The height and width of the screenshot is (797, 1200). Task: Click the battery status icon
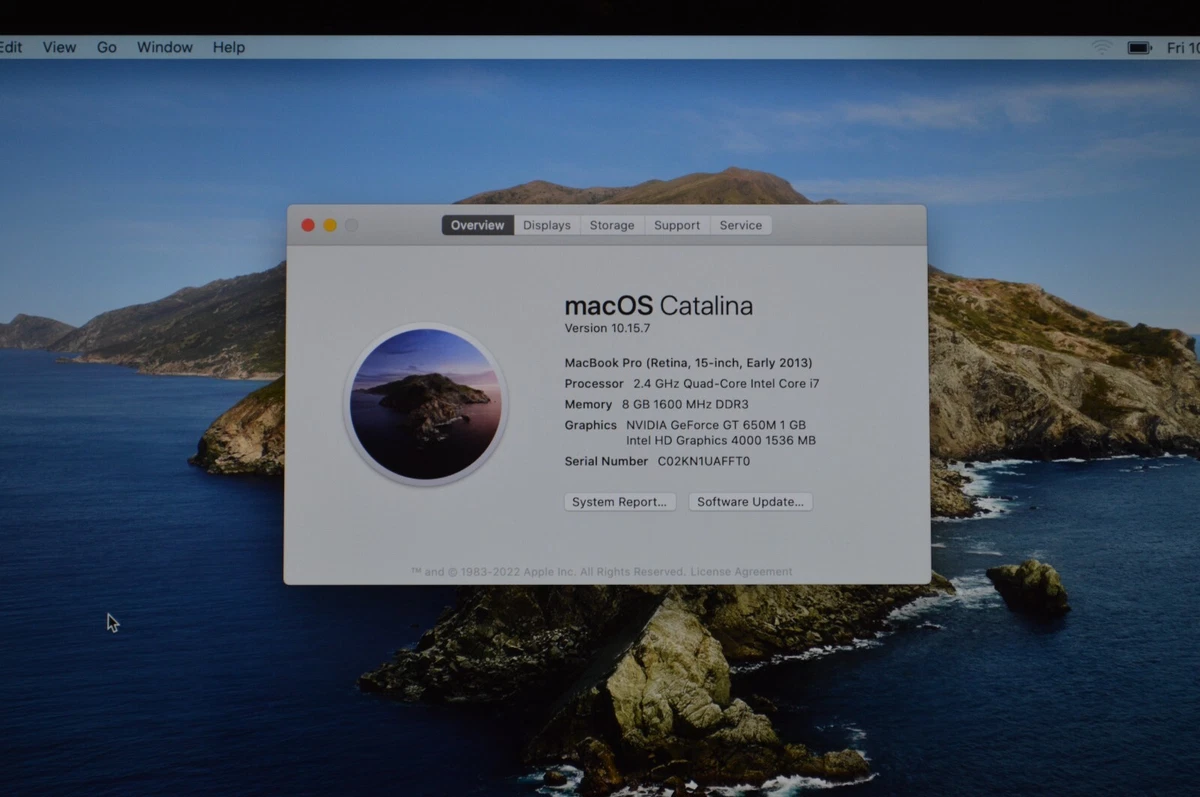[x=1139, y=48]
